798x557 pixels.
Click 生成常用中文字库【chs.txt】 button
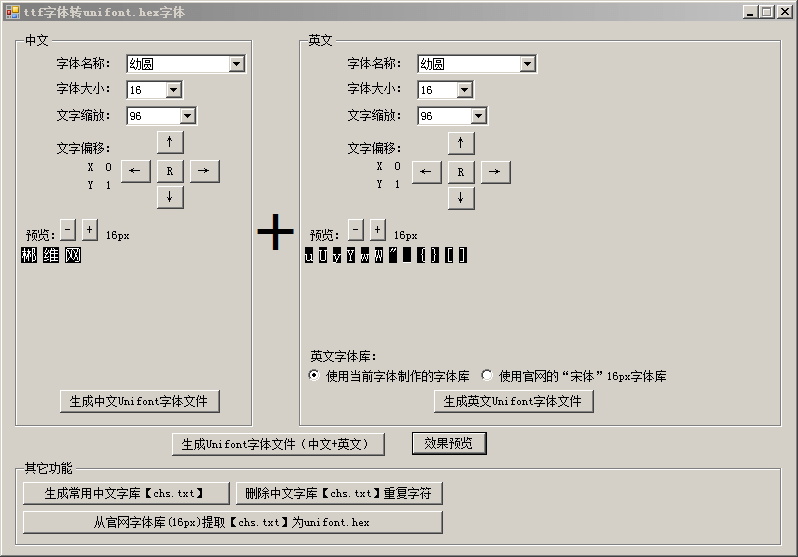tap(126, 493)
